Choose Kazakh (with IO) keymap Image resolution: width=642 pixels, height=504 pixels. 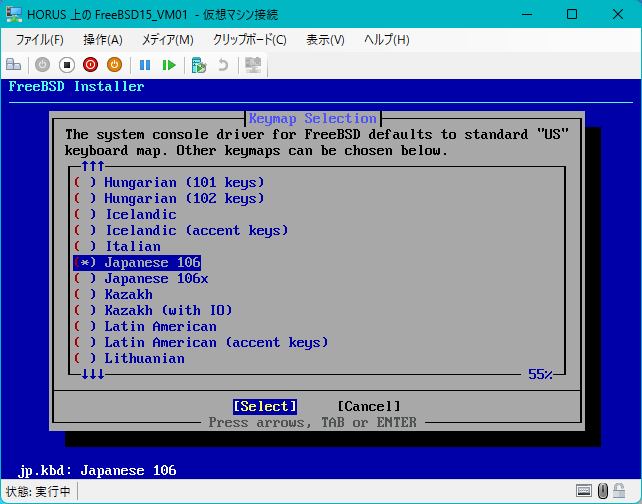click(153, 310)
